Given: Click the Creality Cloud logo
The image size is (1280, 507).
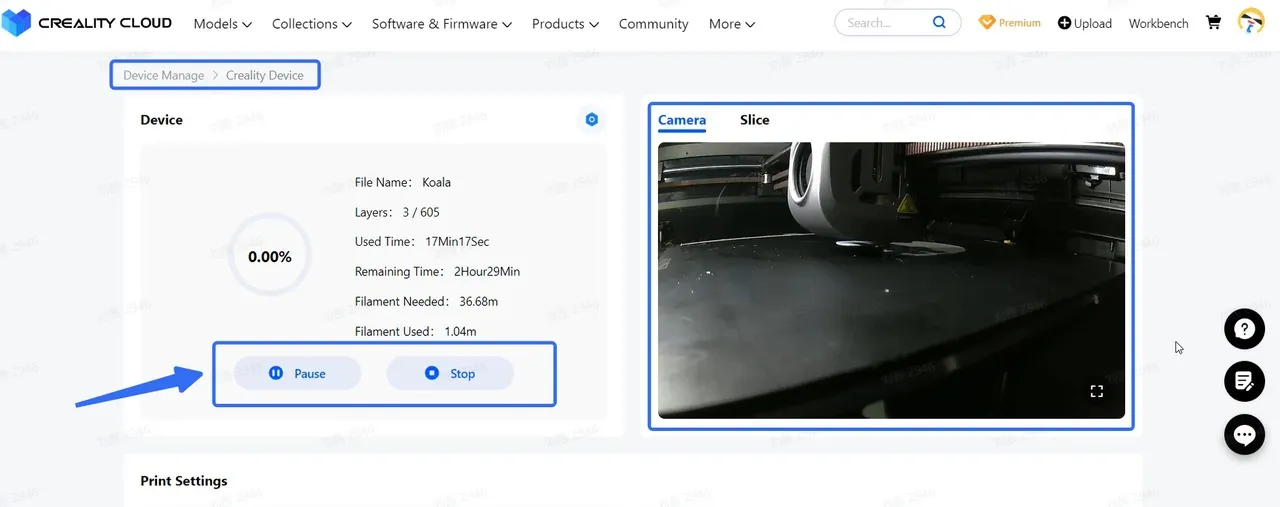Looking at the screenshot, I should [x=88, y=23].
